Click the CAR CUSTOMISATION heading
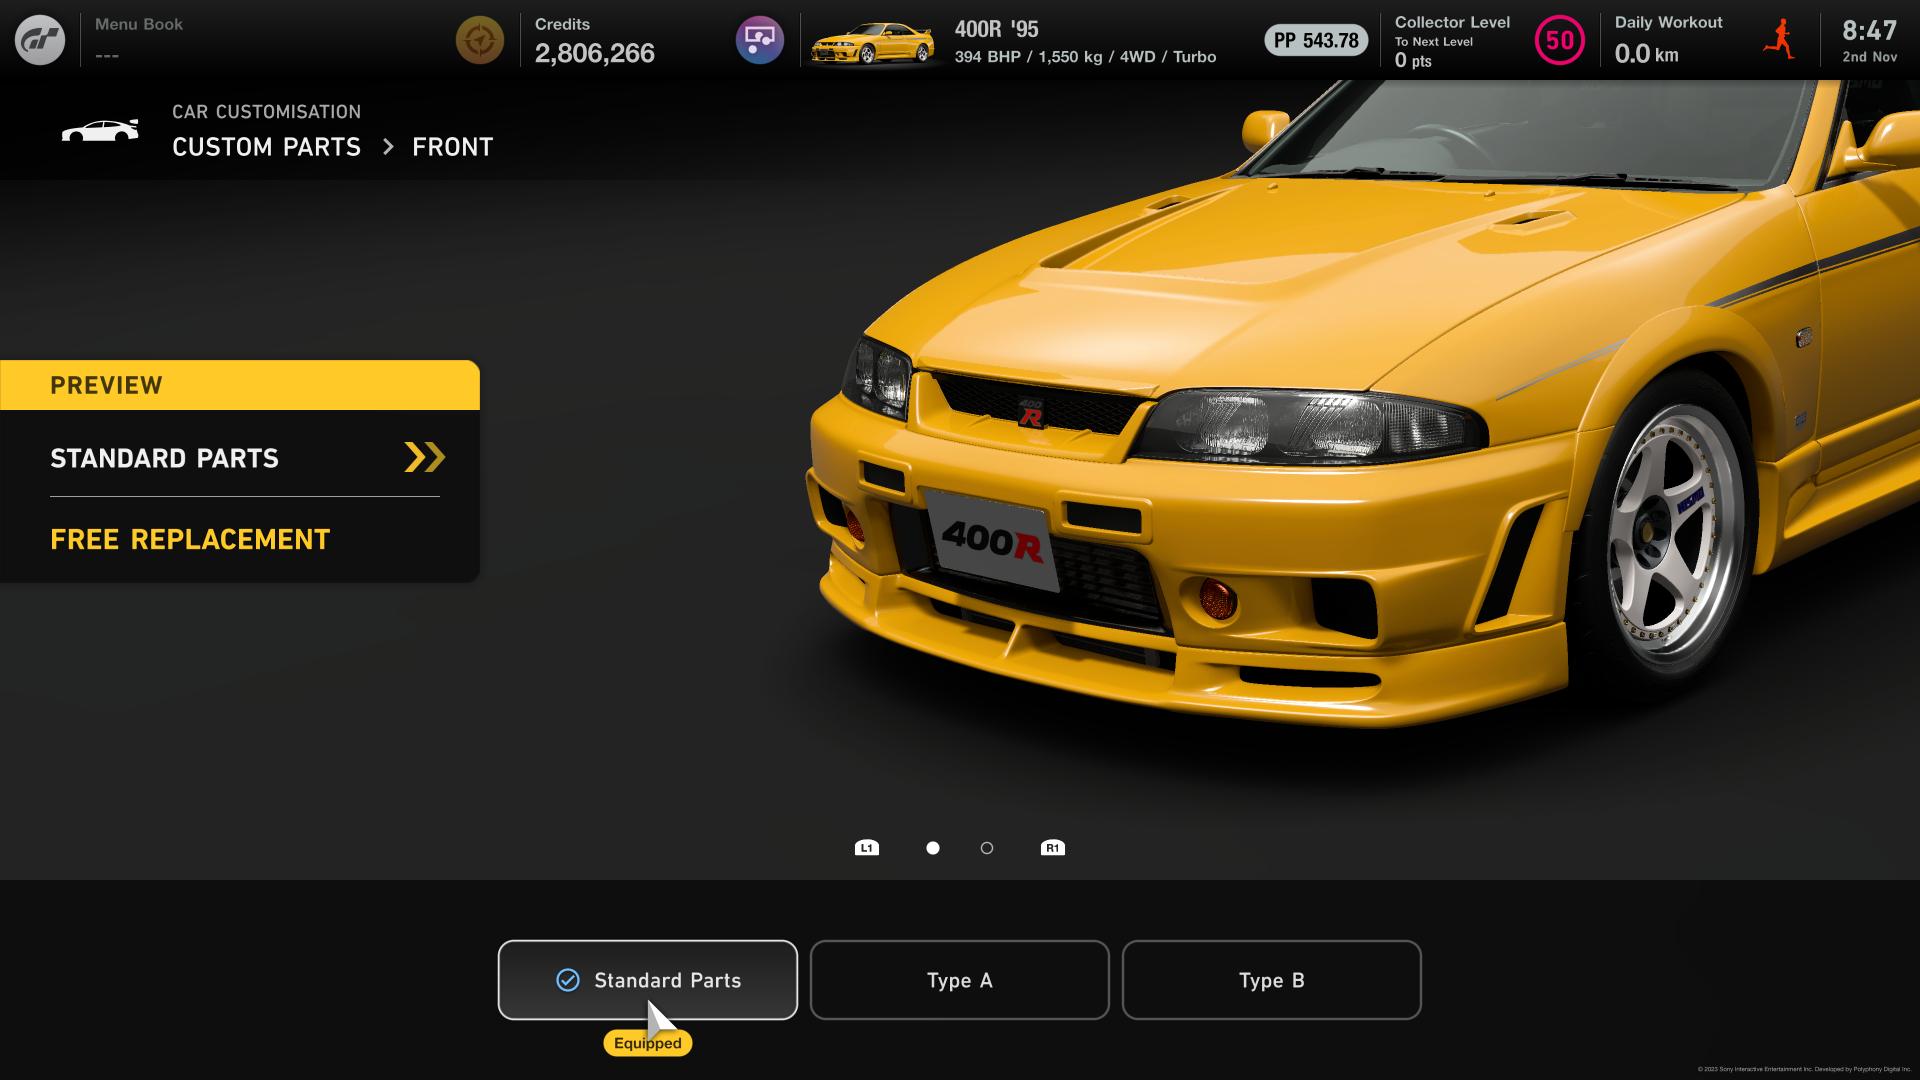 267,112
